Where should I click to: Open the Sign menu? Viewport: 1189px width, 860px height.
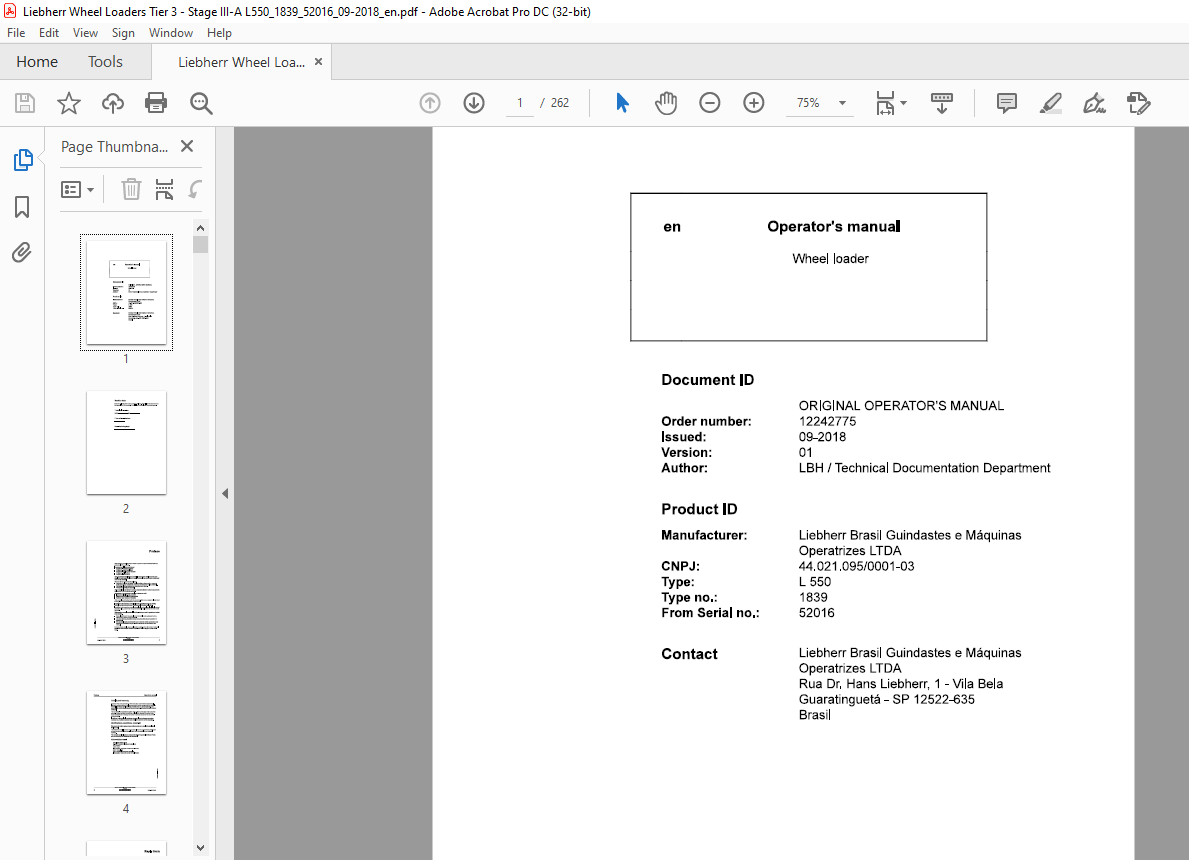[123, 33]
